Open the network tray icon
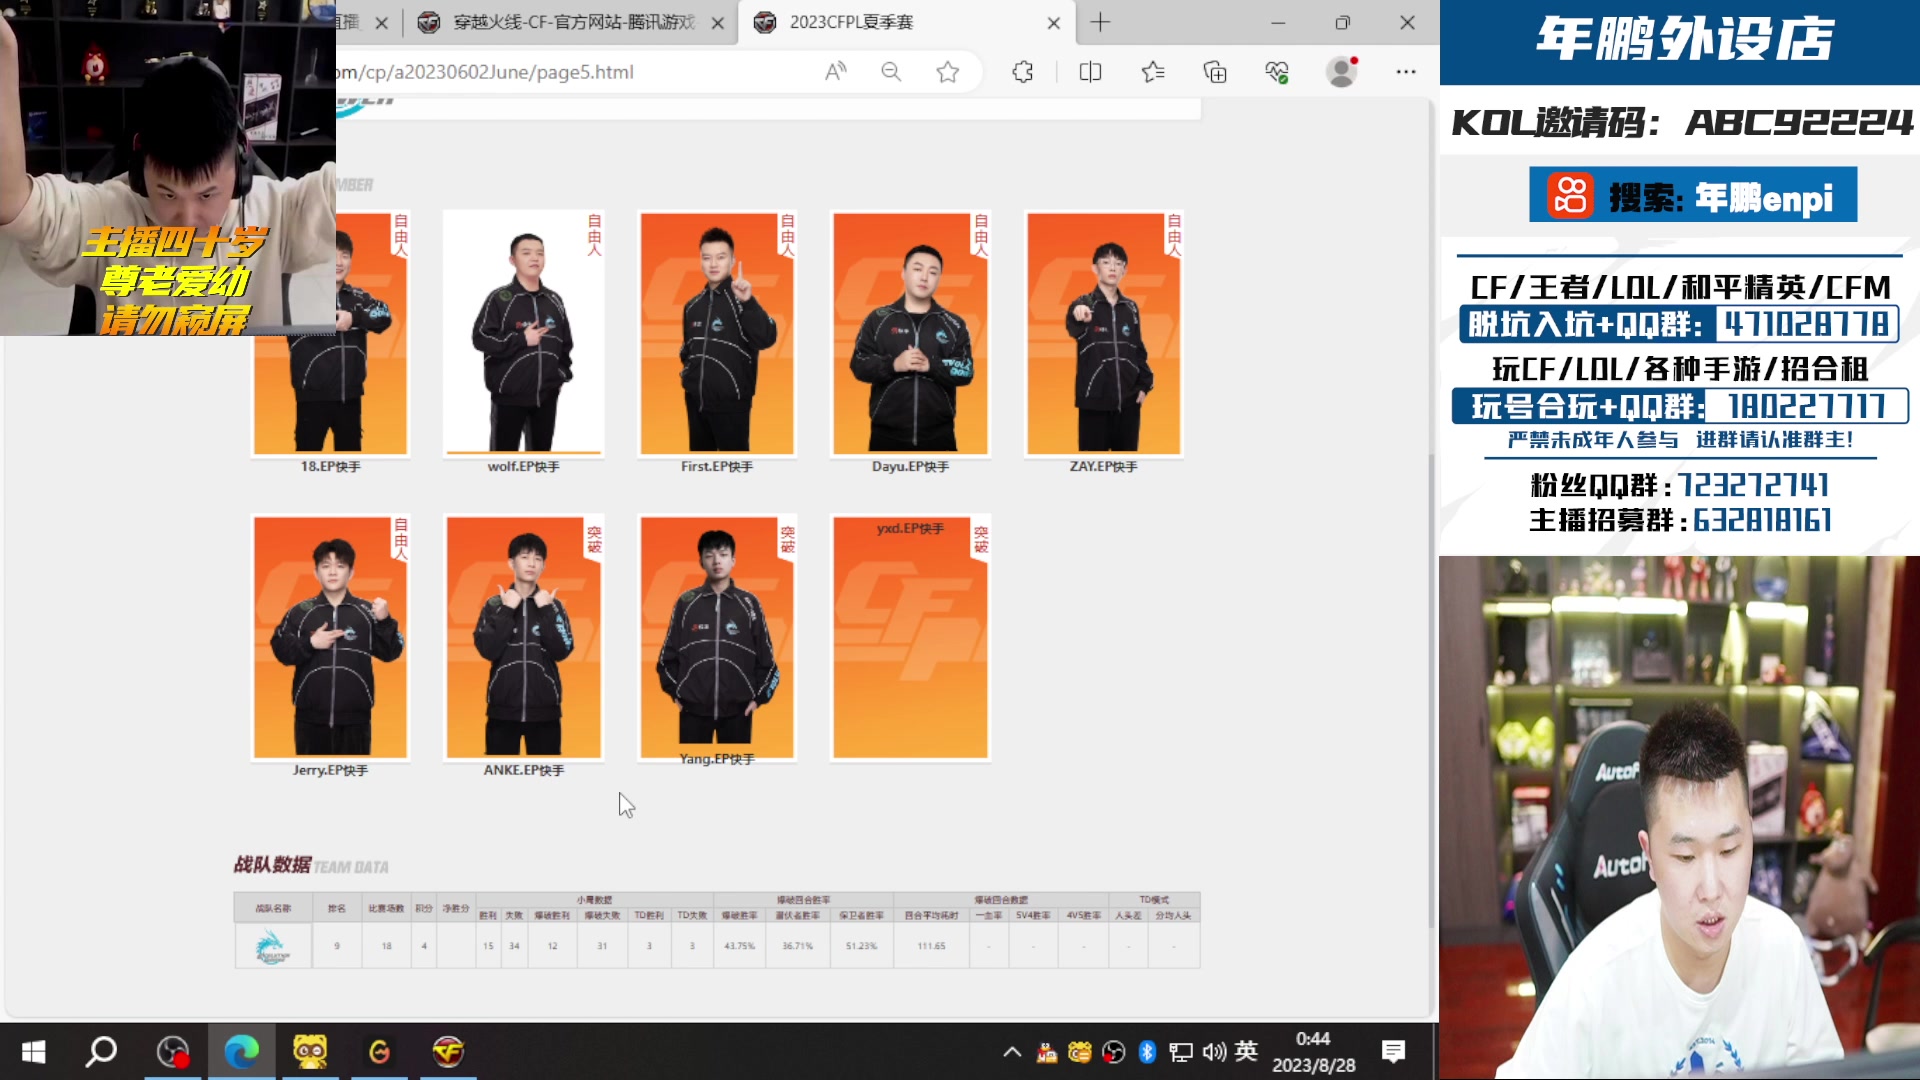The height and width of the screenshot is (1080, 1920). [x=1181, y=1052]
